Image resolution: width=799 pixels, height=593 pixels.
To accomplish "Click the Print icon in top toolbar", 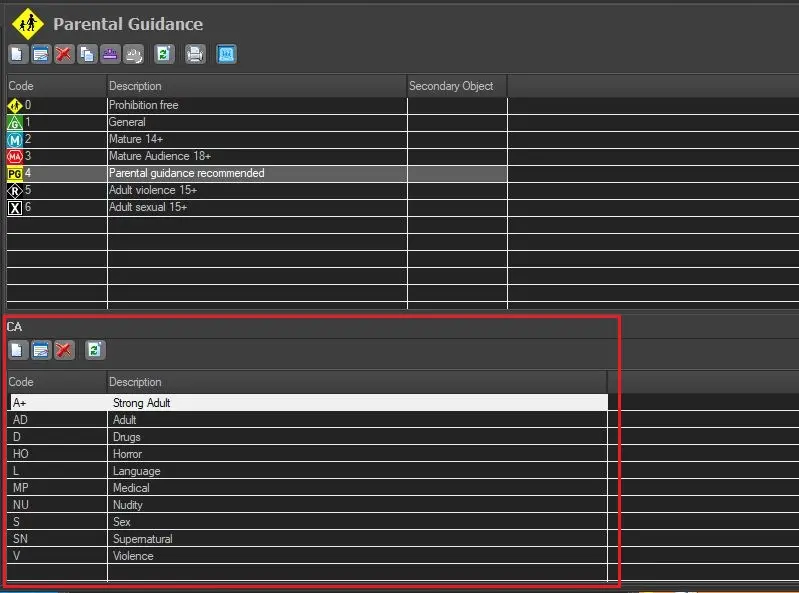I will pos(196,54).
